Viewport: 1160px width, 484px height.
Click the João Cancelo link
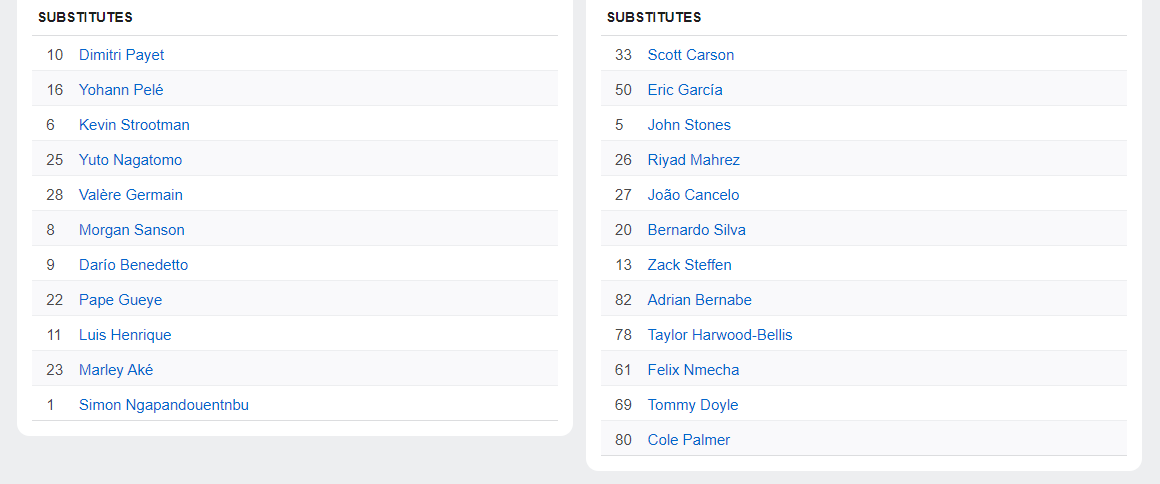tap(693, 195)
